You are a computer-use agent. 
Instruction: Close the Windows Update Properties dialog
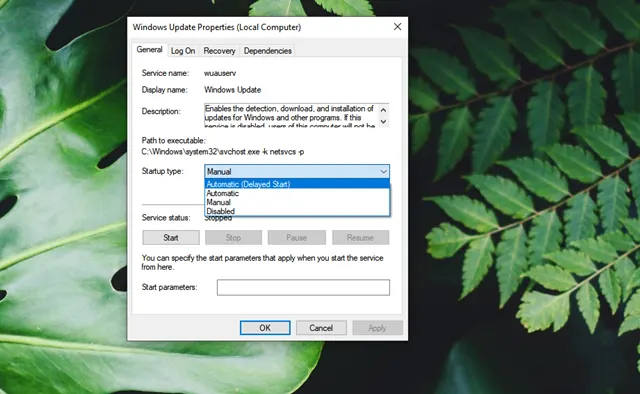click(x=397, y=27)
